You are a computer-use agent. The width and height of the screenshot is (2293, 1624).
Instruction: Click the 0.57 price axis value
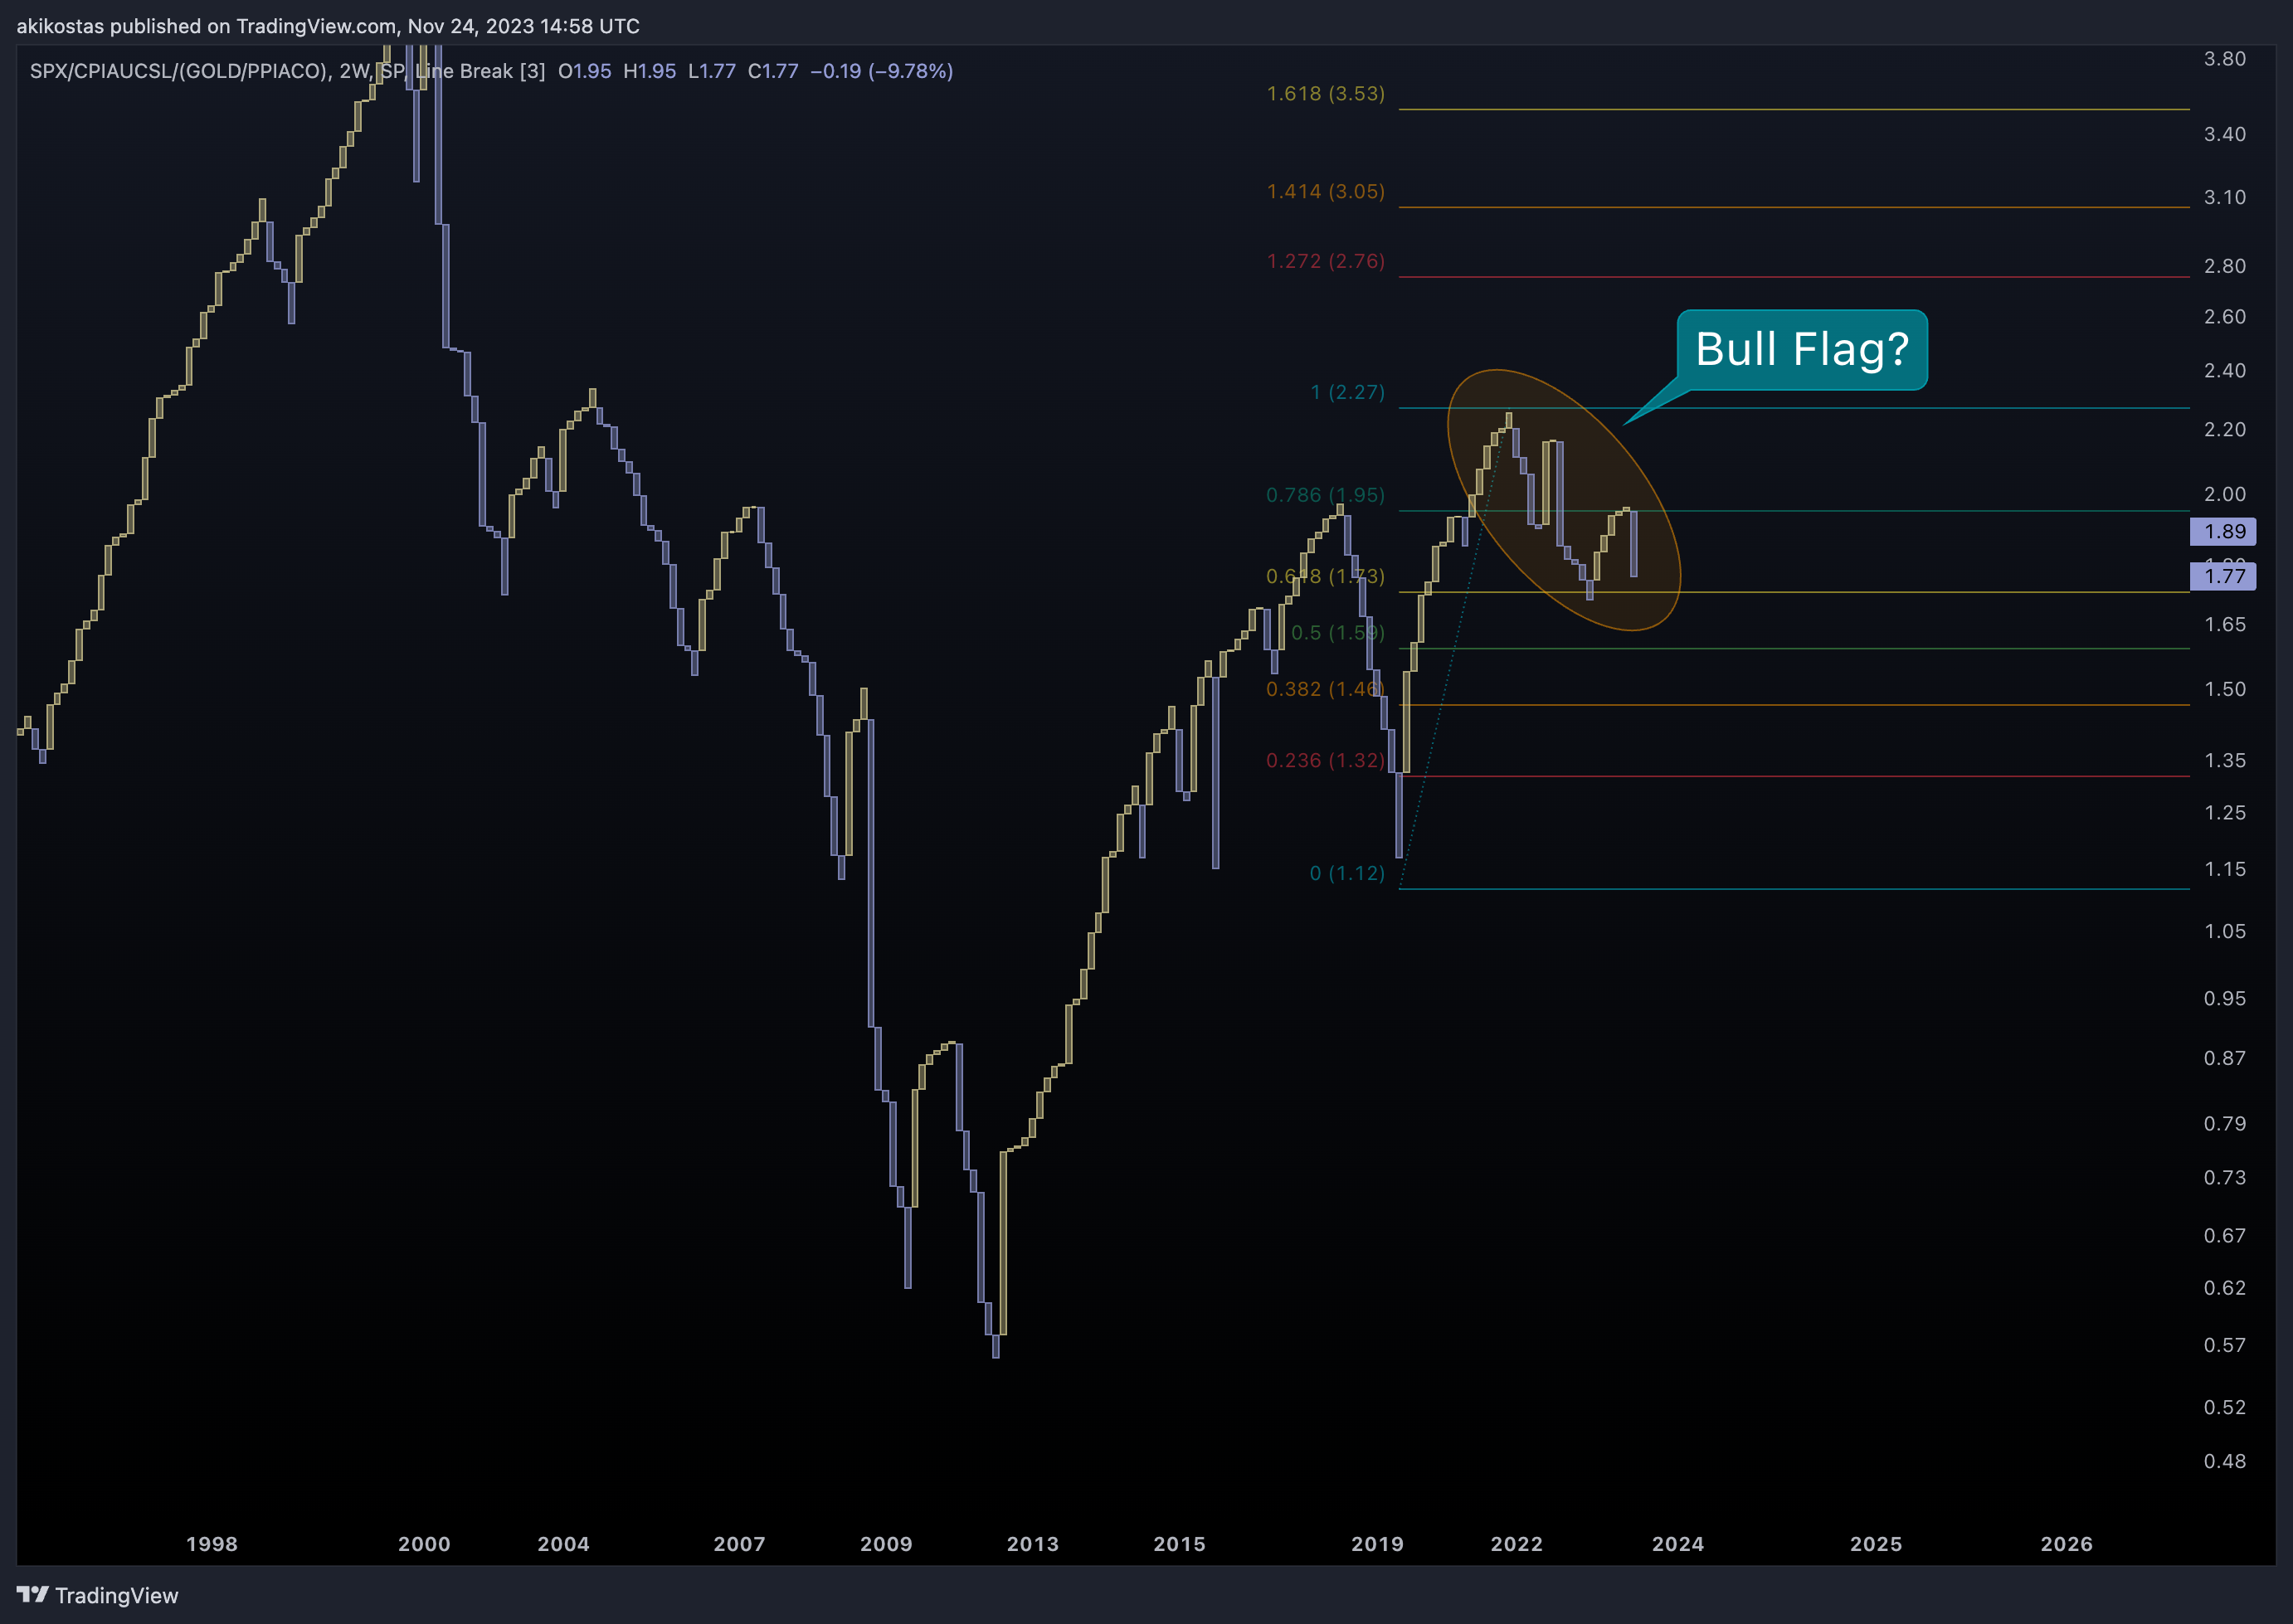[2224, 1345]
